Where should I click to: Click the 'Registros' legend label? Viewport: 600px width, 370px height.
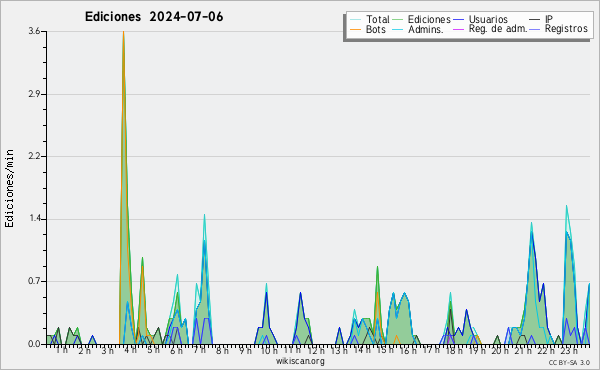coord(566,29)
